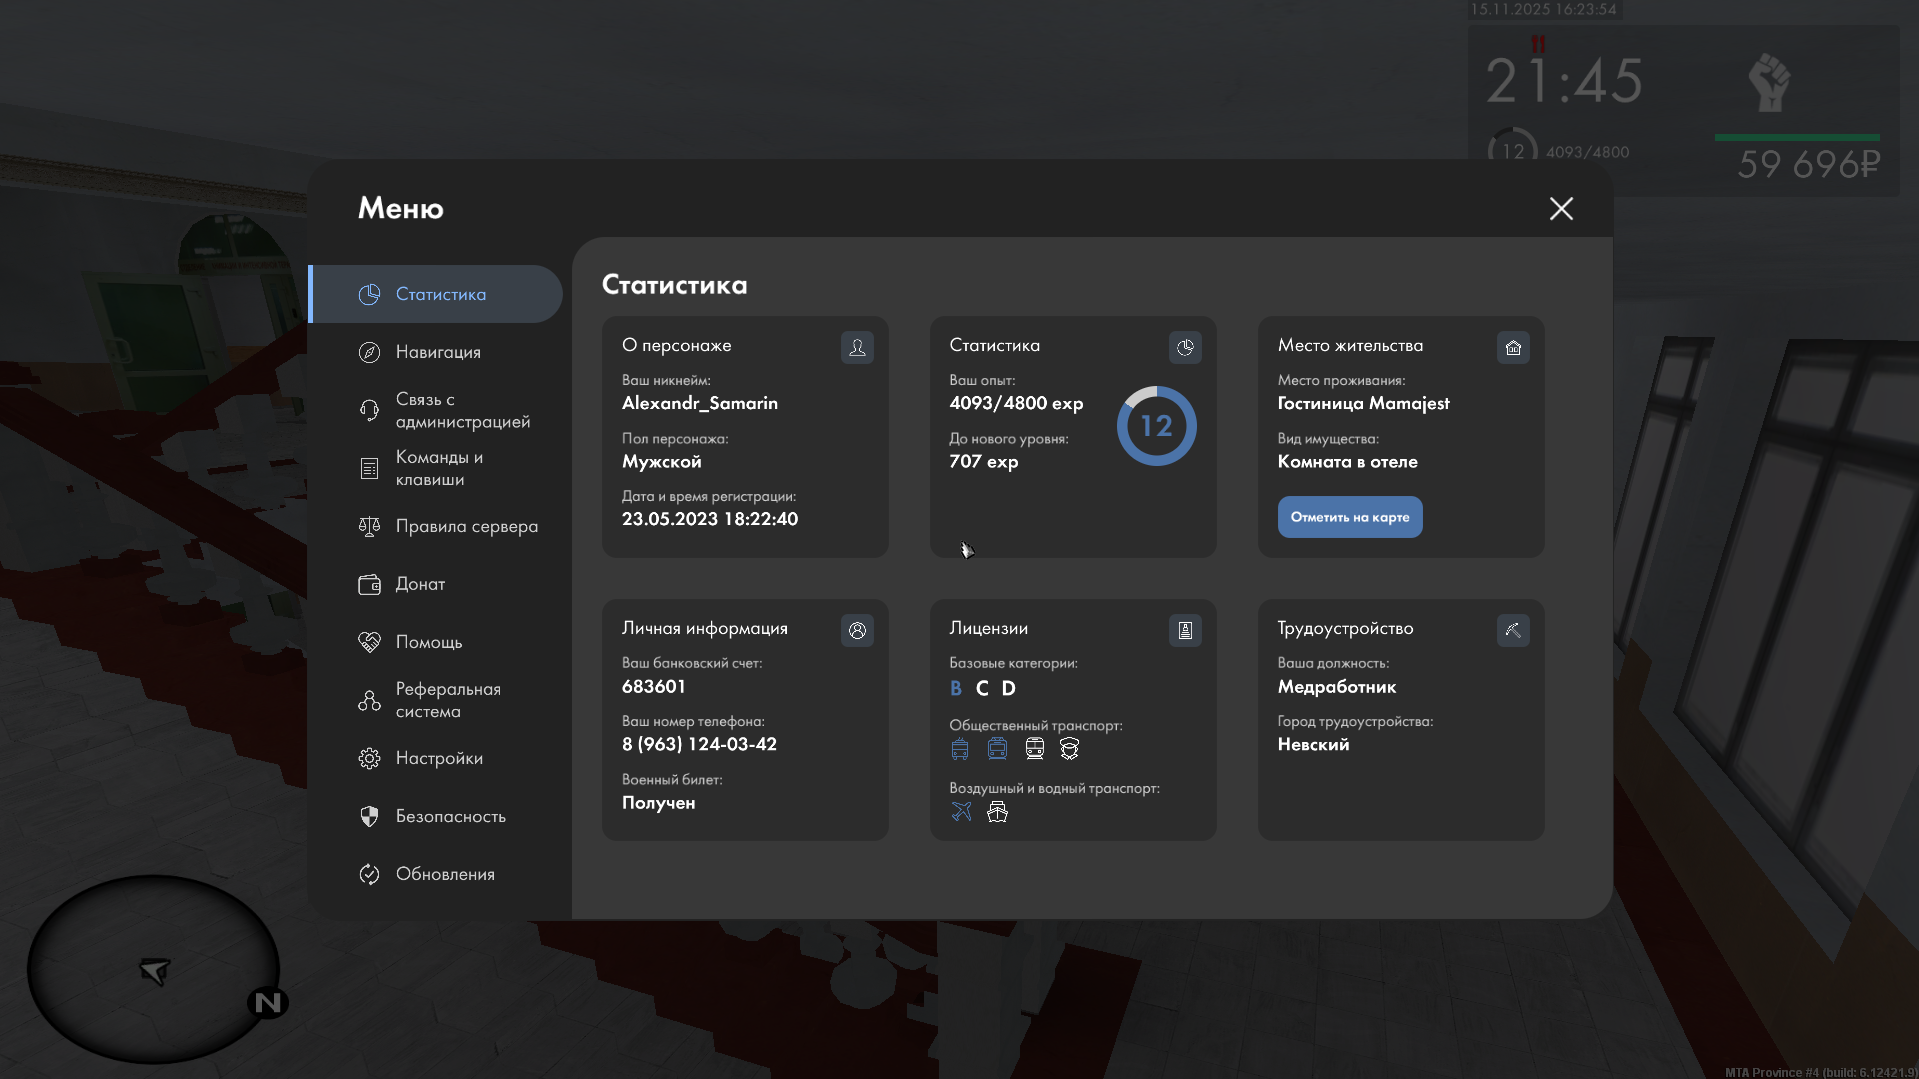Click the fist icon in the HUD
The height and width of the screenshot is (1079, 1919).
[x=1770, y=83]
